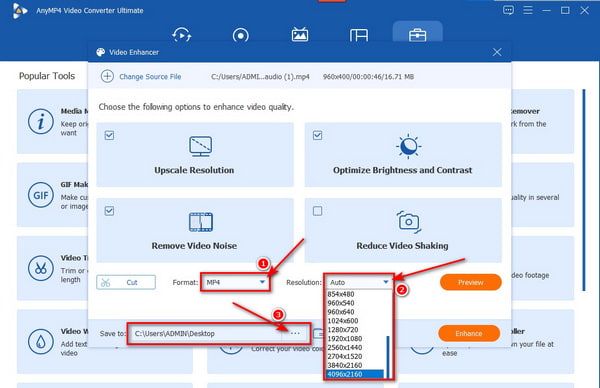The width and height of the screenshot is (600, 388).
Task: Click the Media Metadata info icon
Action: click(x=41, y=122)
